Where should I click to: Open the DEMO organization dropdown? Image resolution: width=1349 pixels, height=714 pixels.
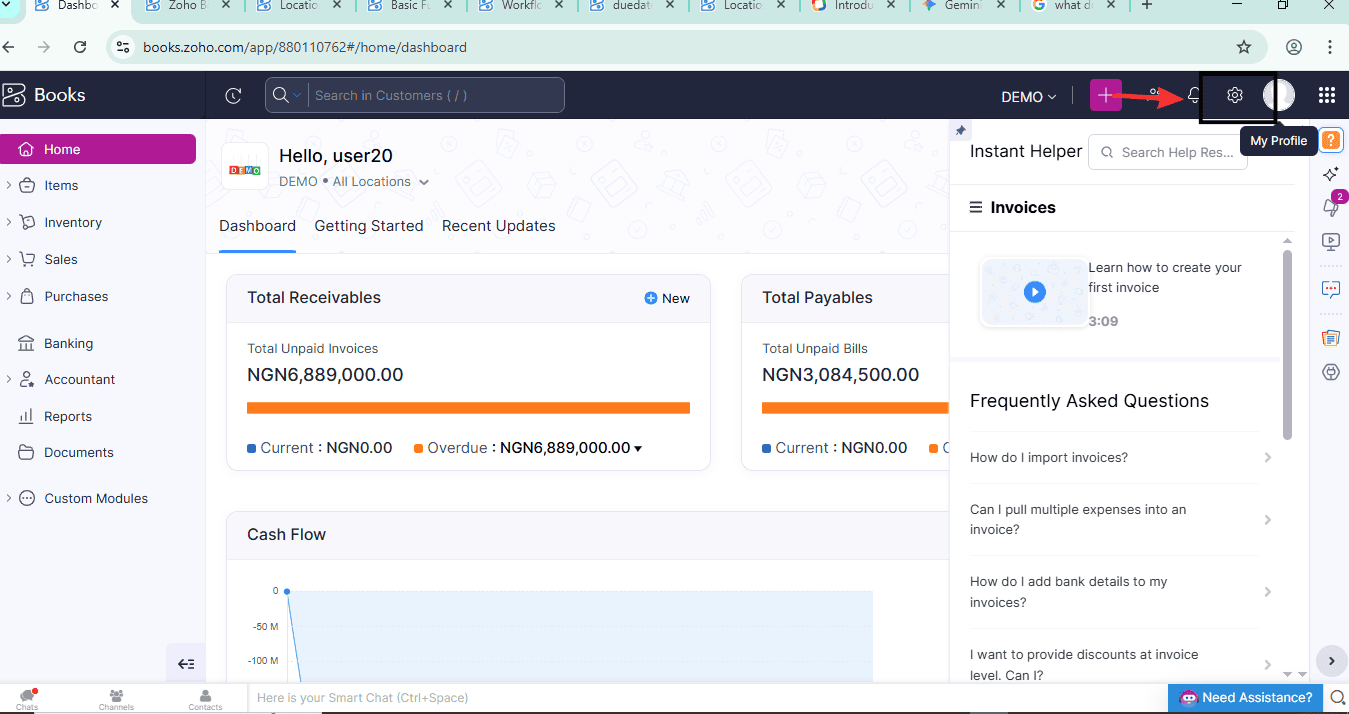pyautogui.click(x=1029, y=97)
